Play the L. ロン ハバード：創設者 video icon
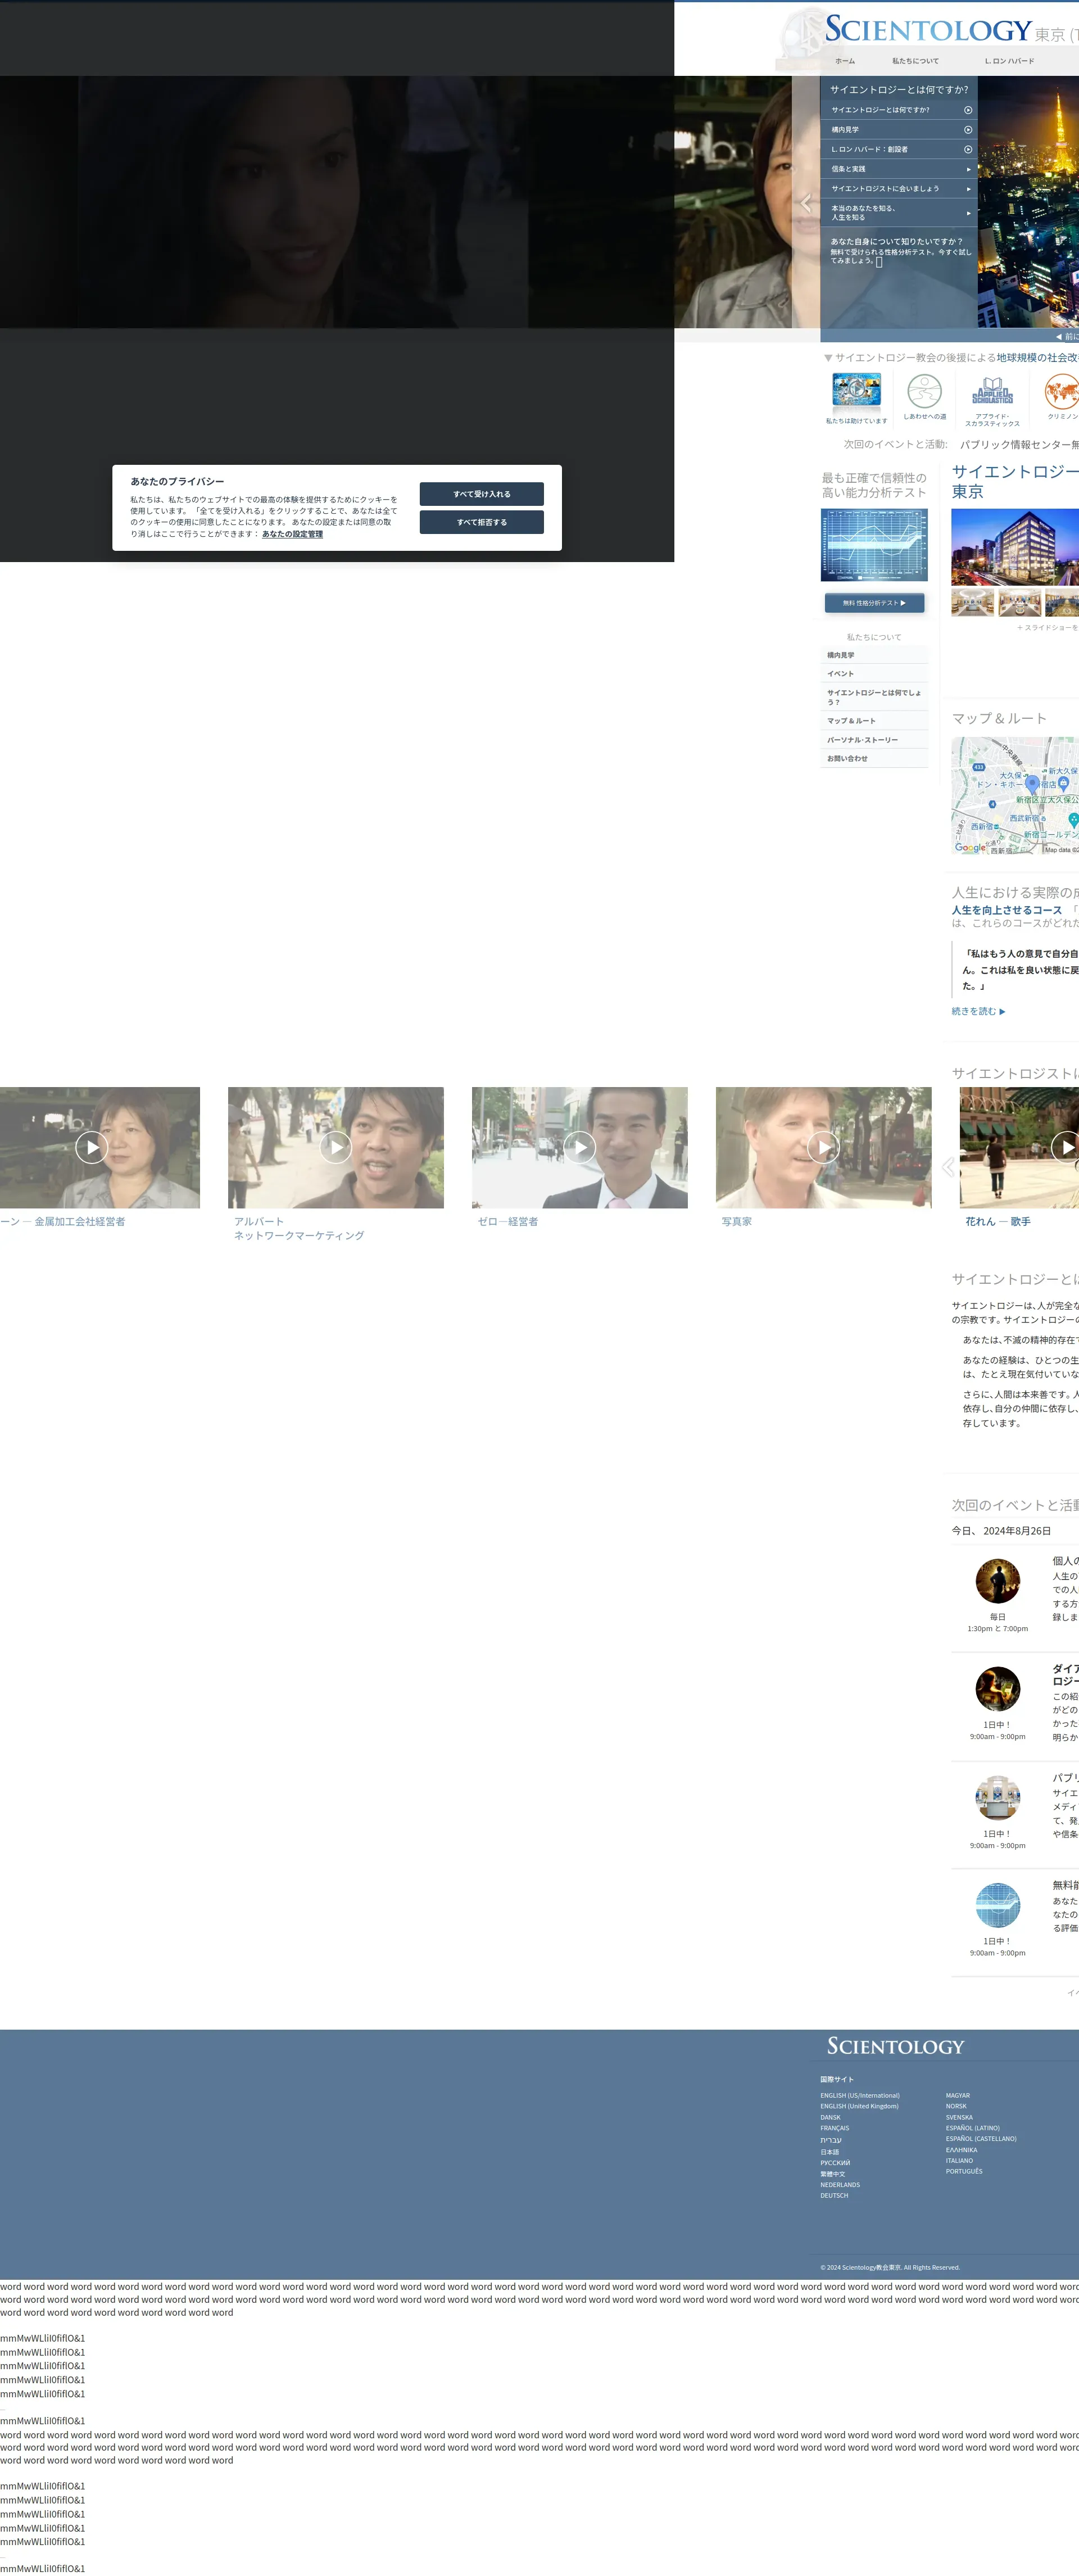 968,149
